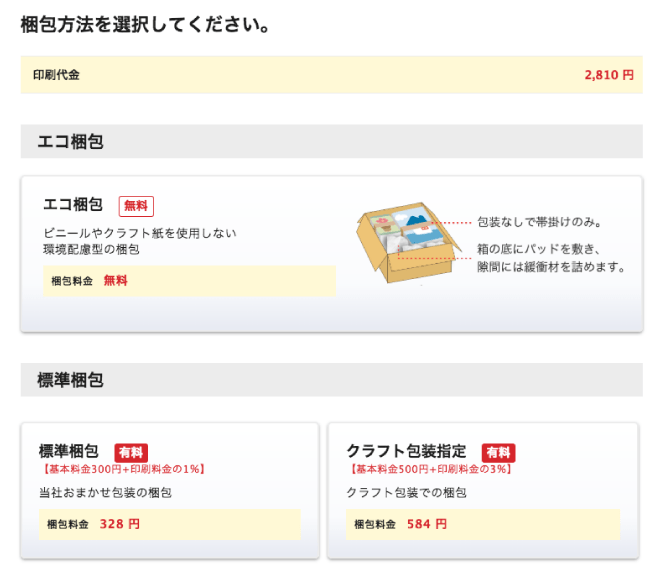Click the 基本料金500円+印刷料金の3% note

(x=430, y=469)
